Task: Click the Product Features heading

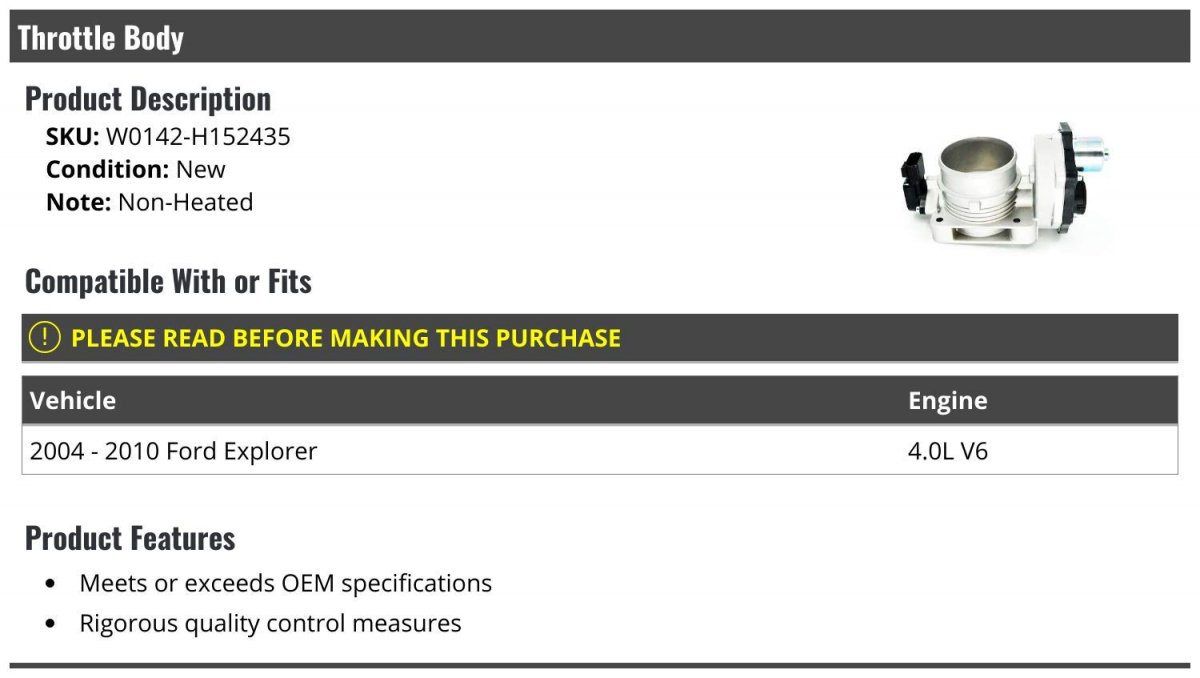Action: (x=130, y=538)
